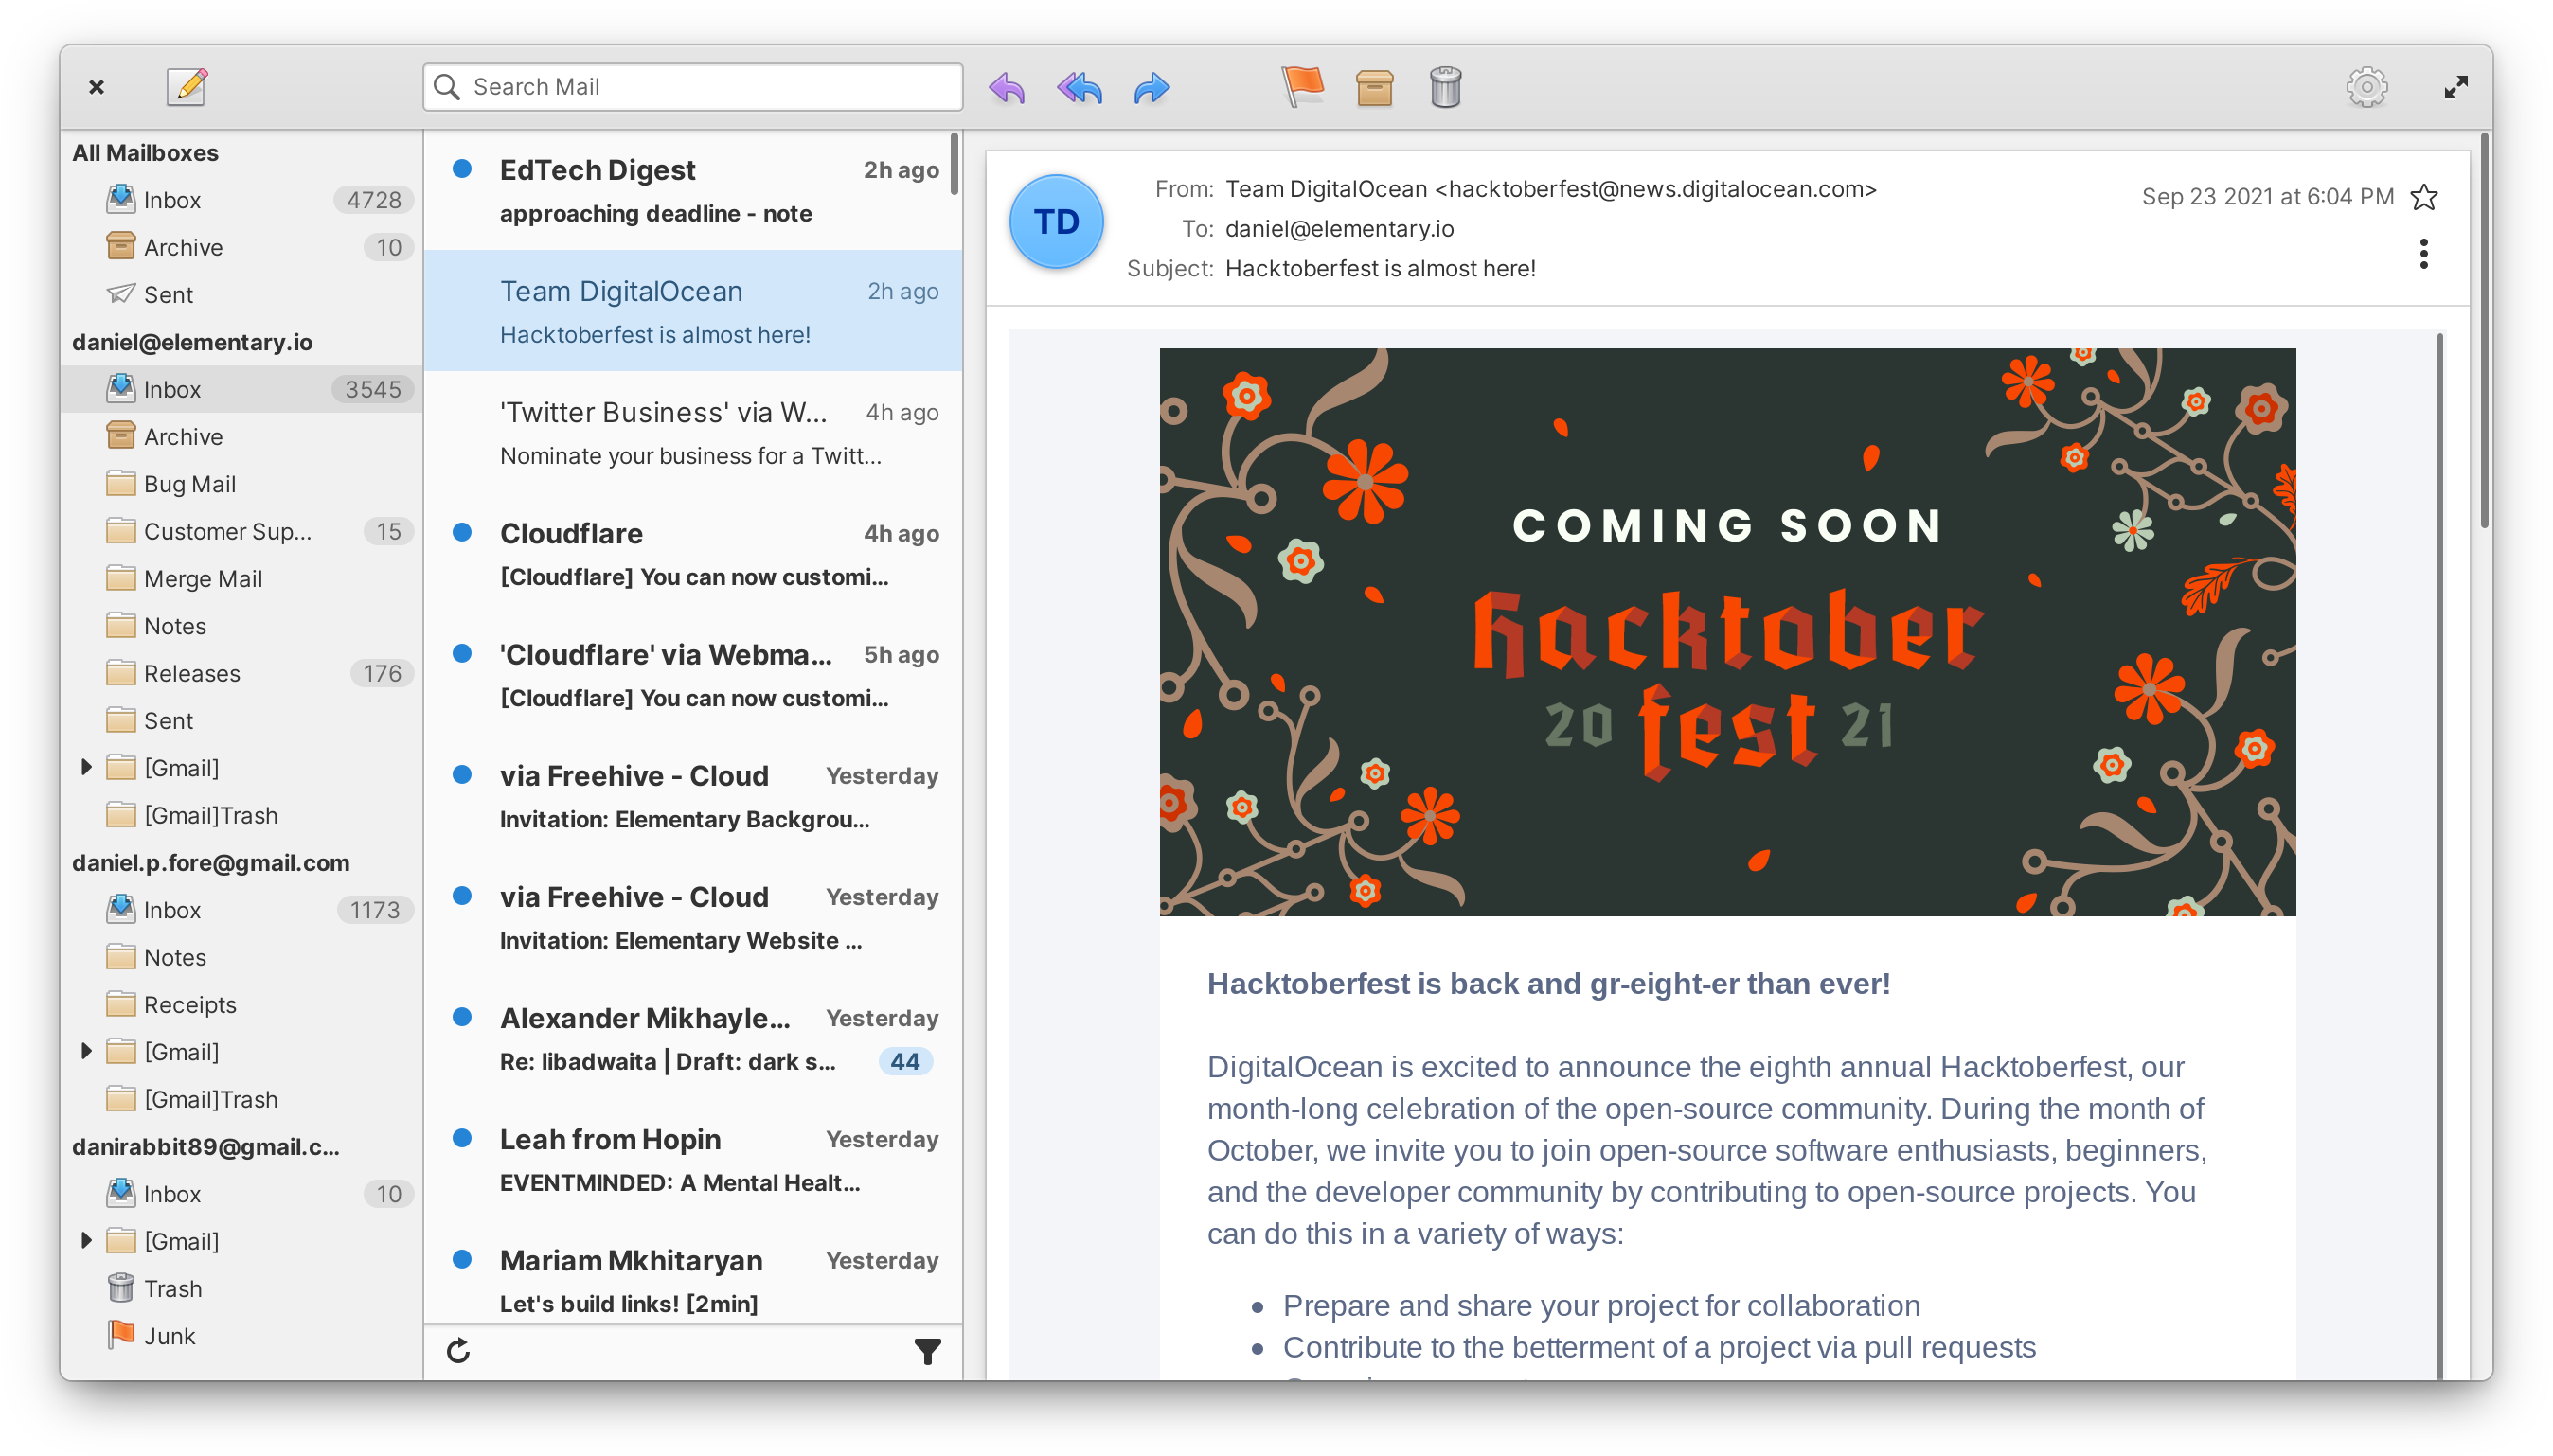The width and height of the screenshot is (2553, 1456).
Task: Expand [Gmail] folder under daniel.p.fore@gmail.com
Action: (x=86, y=1051)
